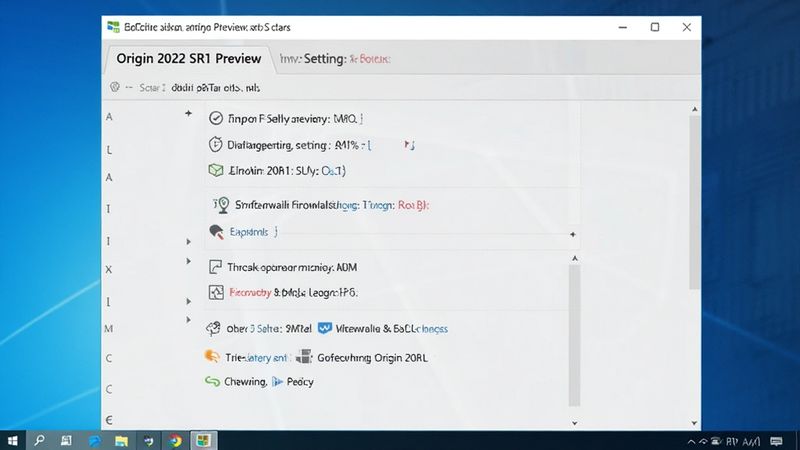Click the outlined icon before the 9Mtel row
This screenshot has width=800, height=450.
pyautogui.click(x=213, y=329)
